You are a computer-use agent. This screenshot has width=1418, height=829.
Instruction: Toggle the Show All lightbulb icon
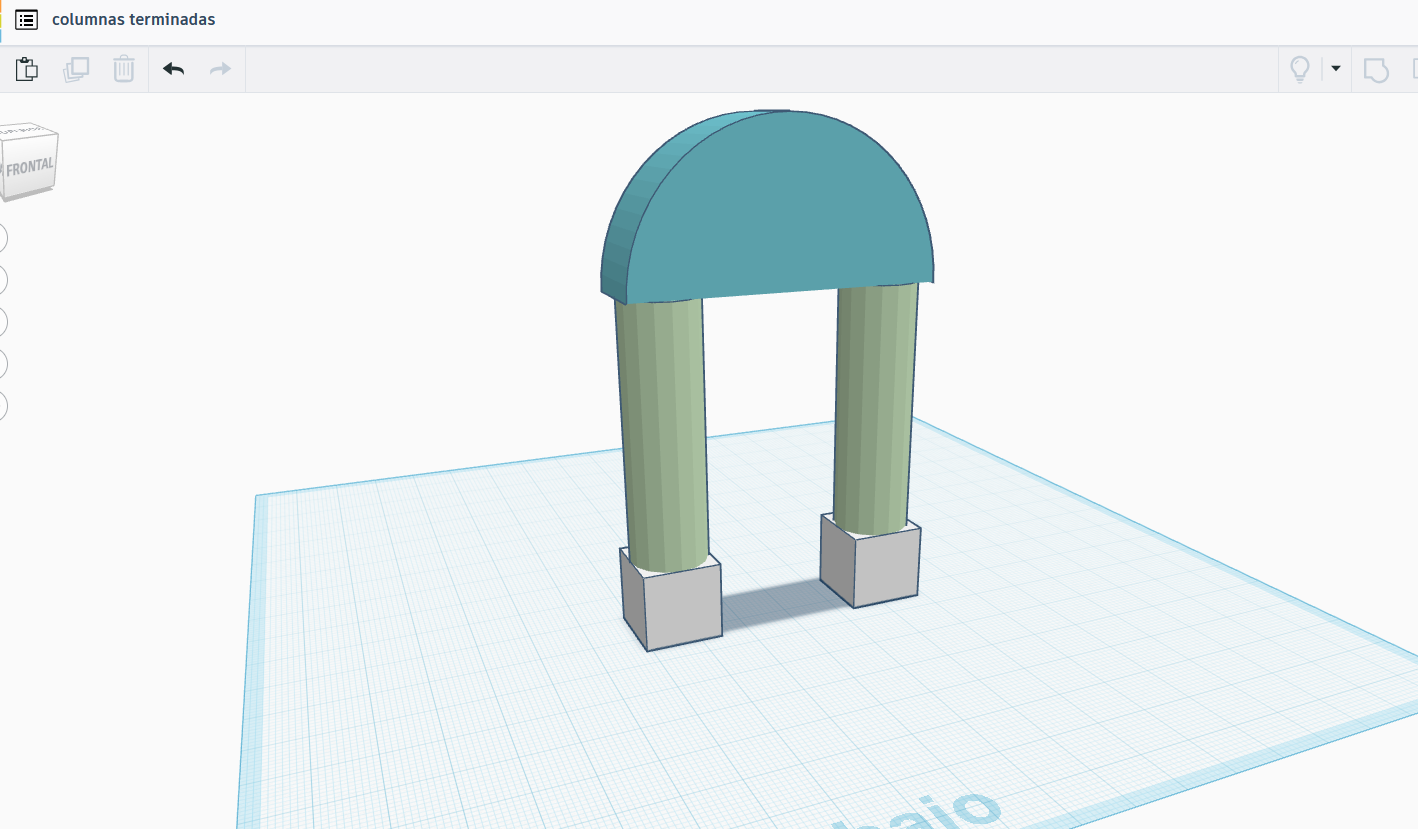1299,69
